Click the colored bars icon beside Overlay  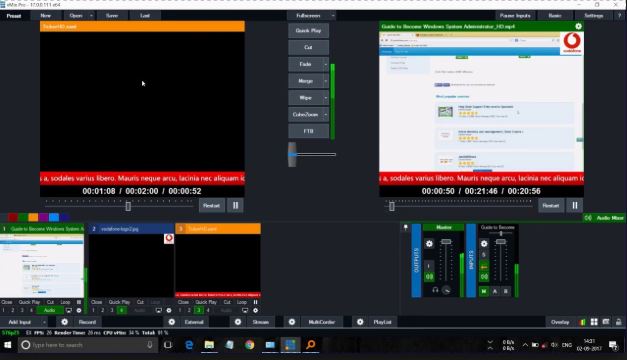pos(582,322)
